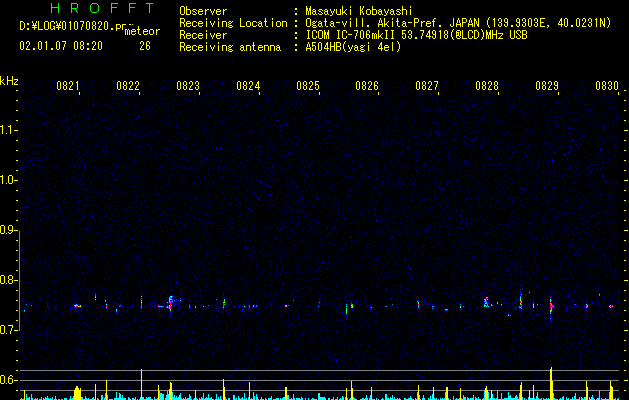Click the 0824 time marker
Image resolution: width=629 pixels, height=400 pixels.
tap(248, 86)
